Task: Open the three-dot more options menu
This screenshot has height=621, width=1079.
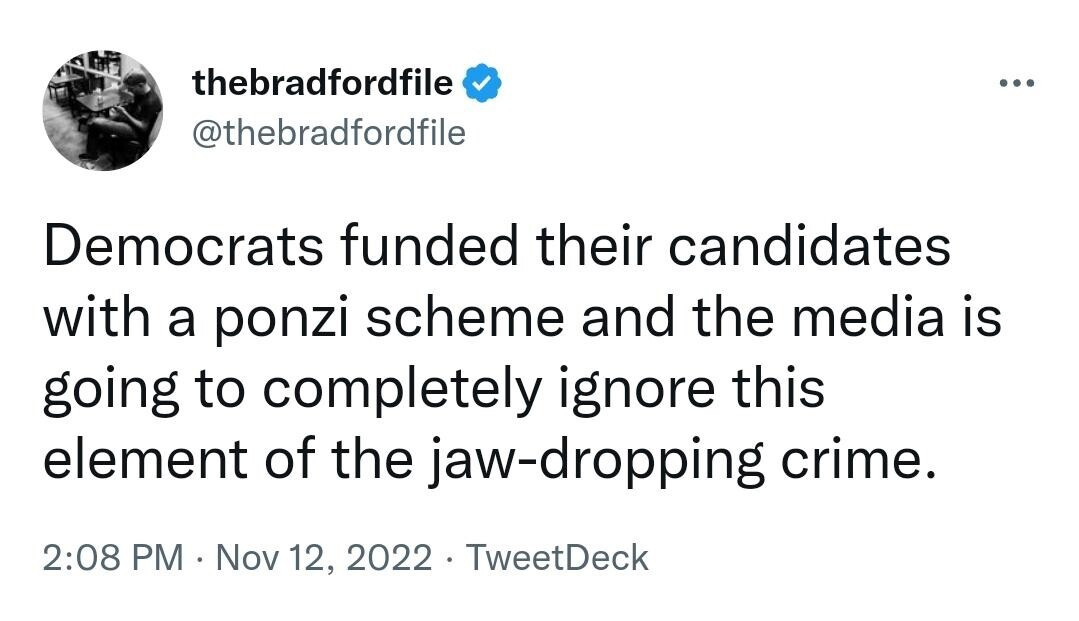Action: 1017,83
